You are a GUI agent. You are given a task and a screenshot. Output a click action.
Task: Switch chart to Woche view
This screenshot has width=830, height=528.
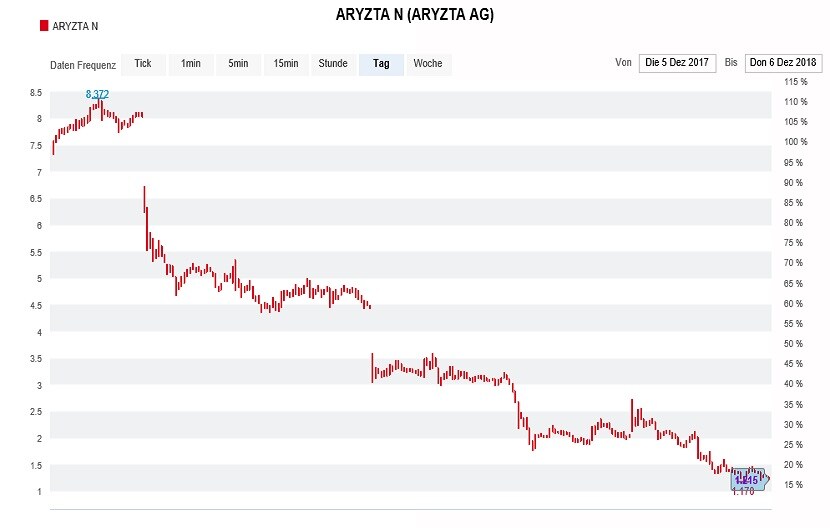point(428,64)
